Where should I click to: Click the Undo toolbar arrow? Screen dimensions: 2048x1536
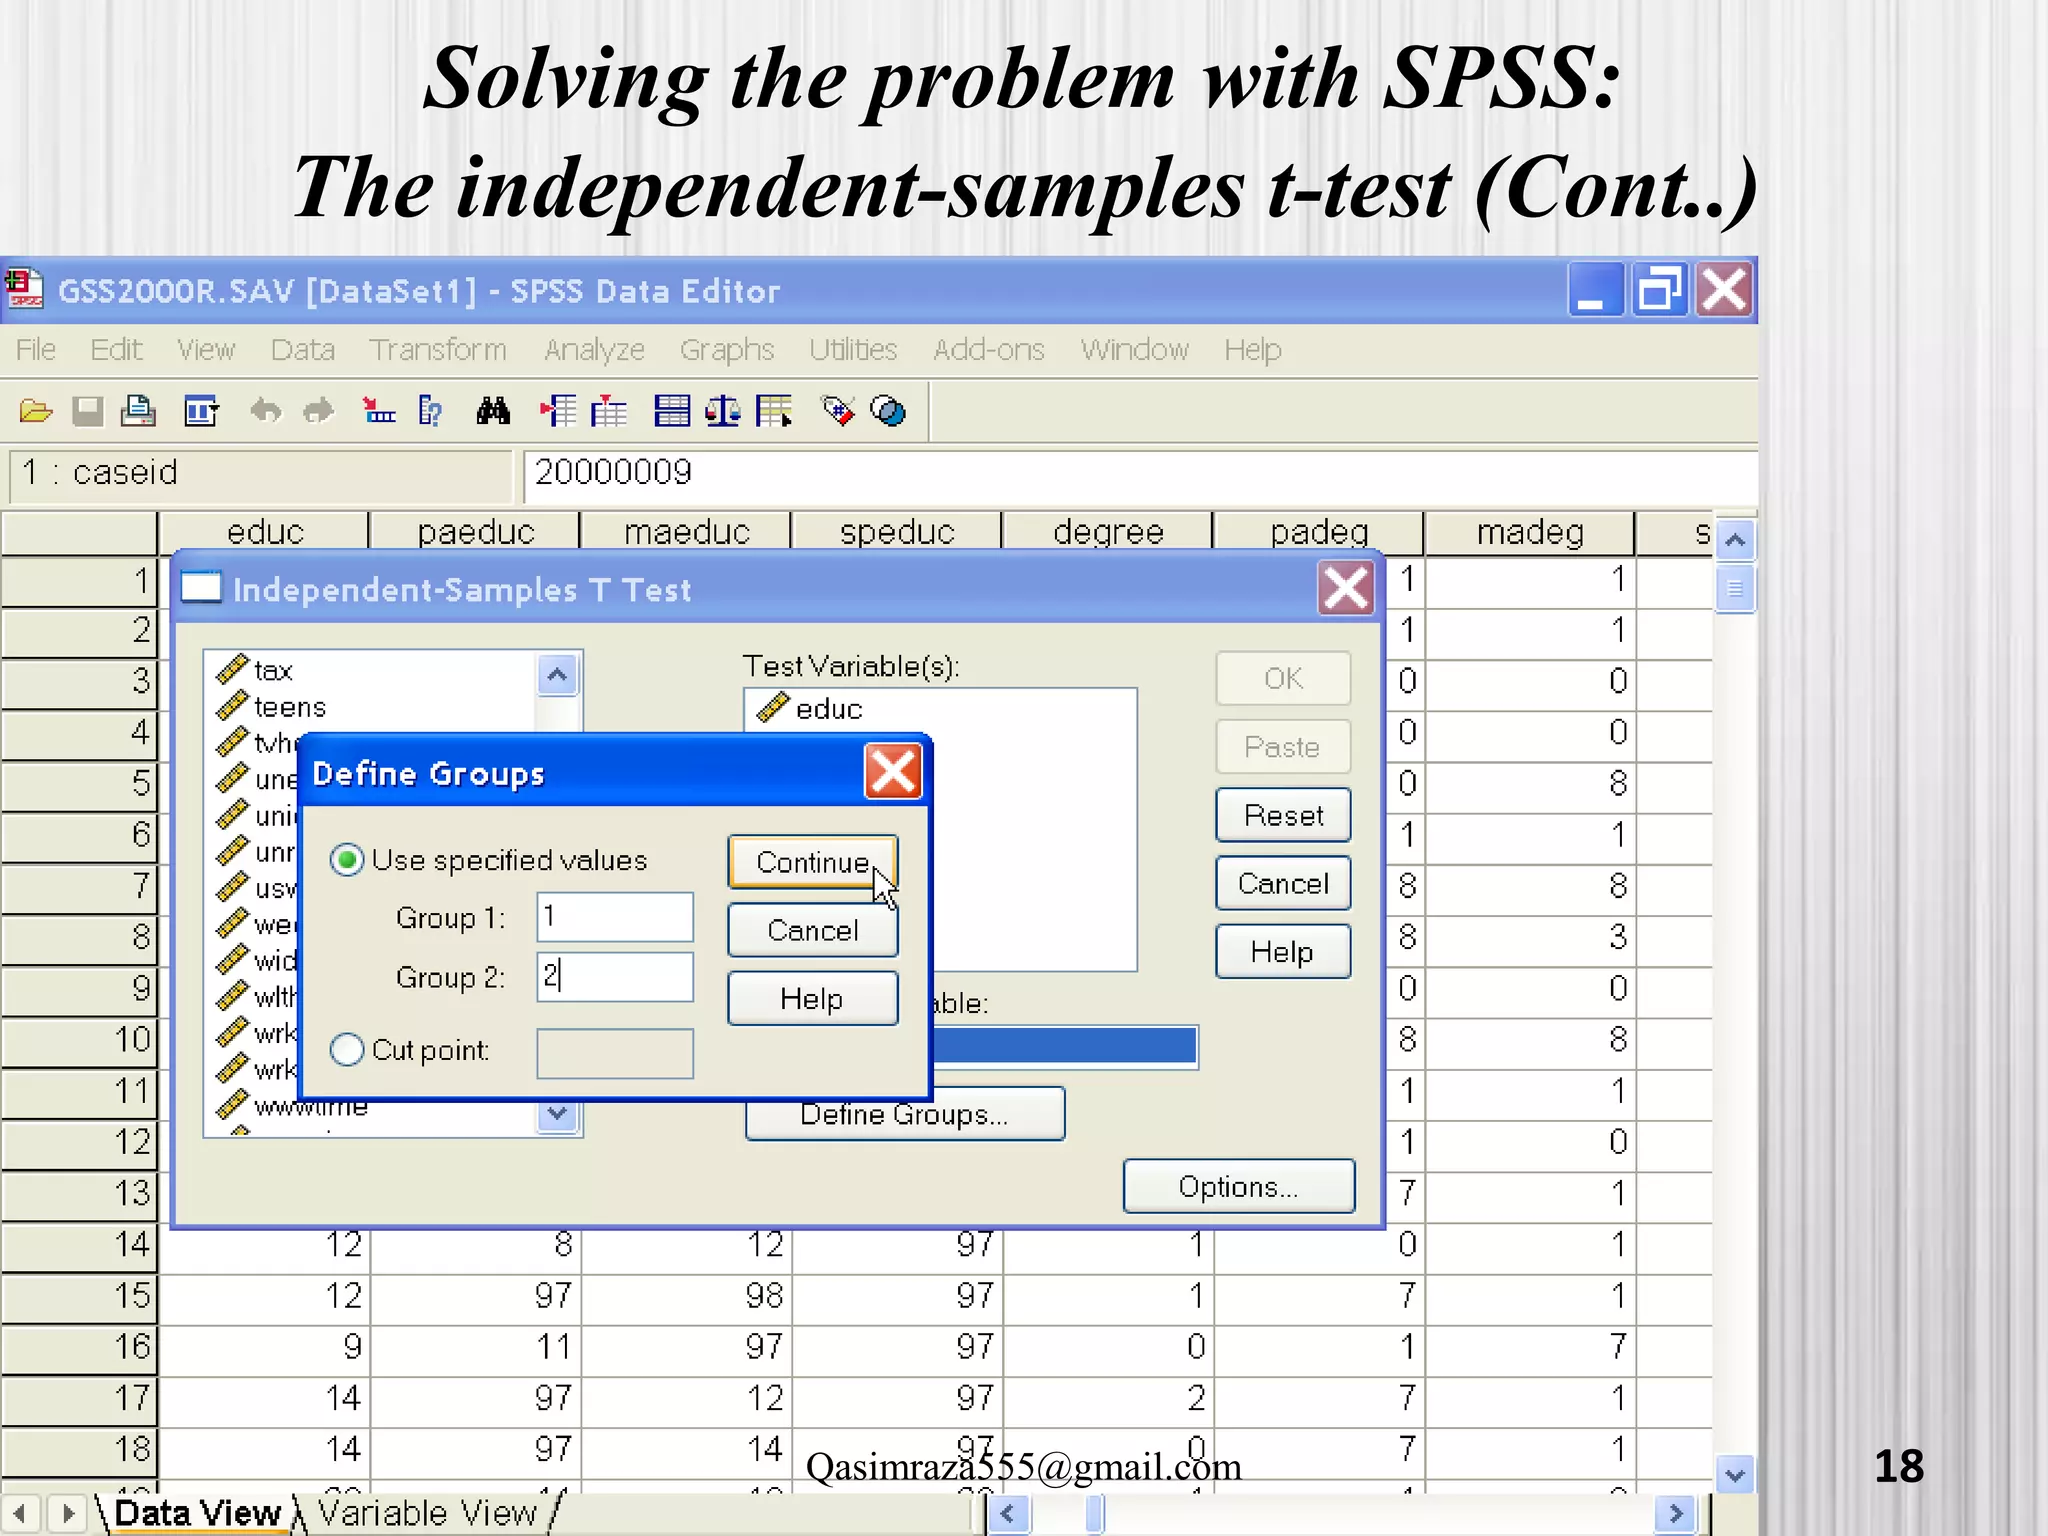tap(265, 411)
